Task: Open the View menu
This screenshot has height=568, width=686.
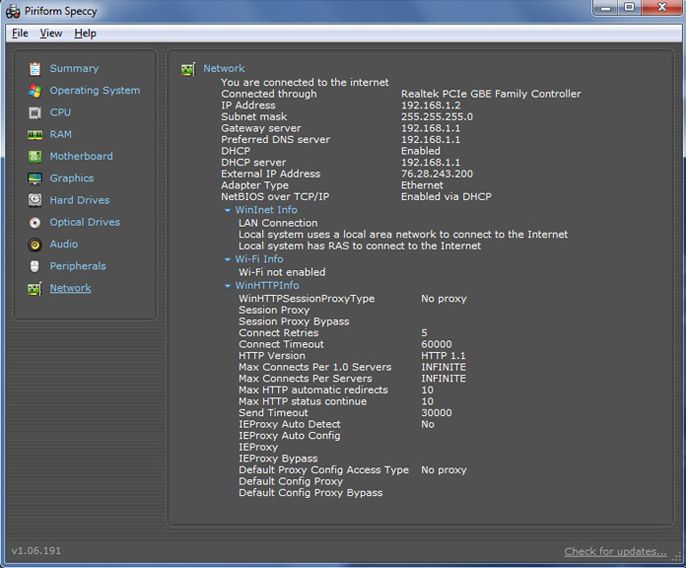Action: [x=51, y=33]
